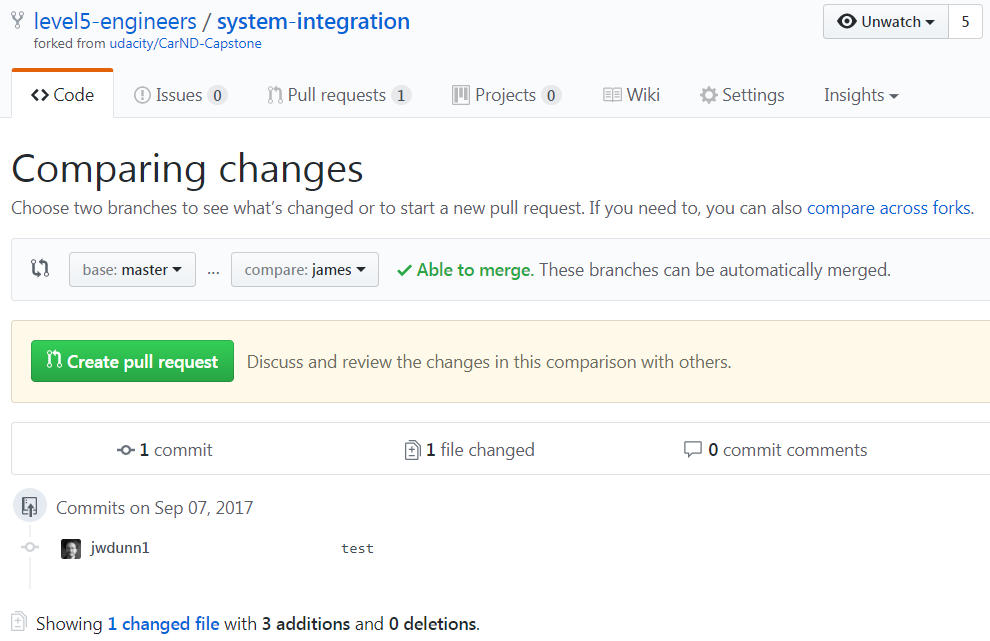Viewport: 990px width, 641px height.
Task: Click the Pull requests count badge 1
Action: point(401,95)
